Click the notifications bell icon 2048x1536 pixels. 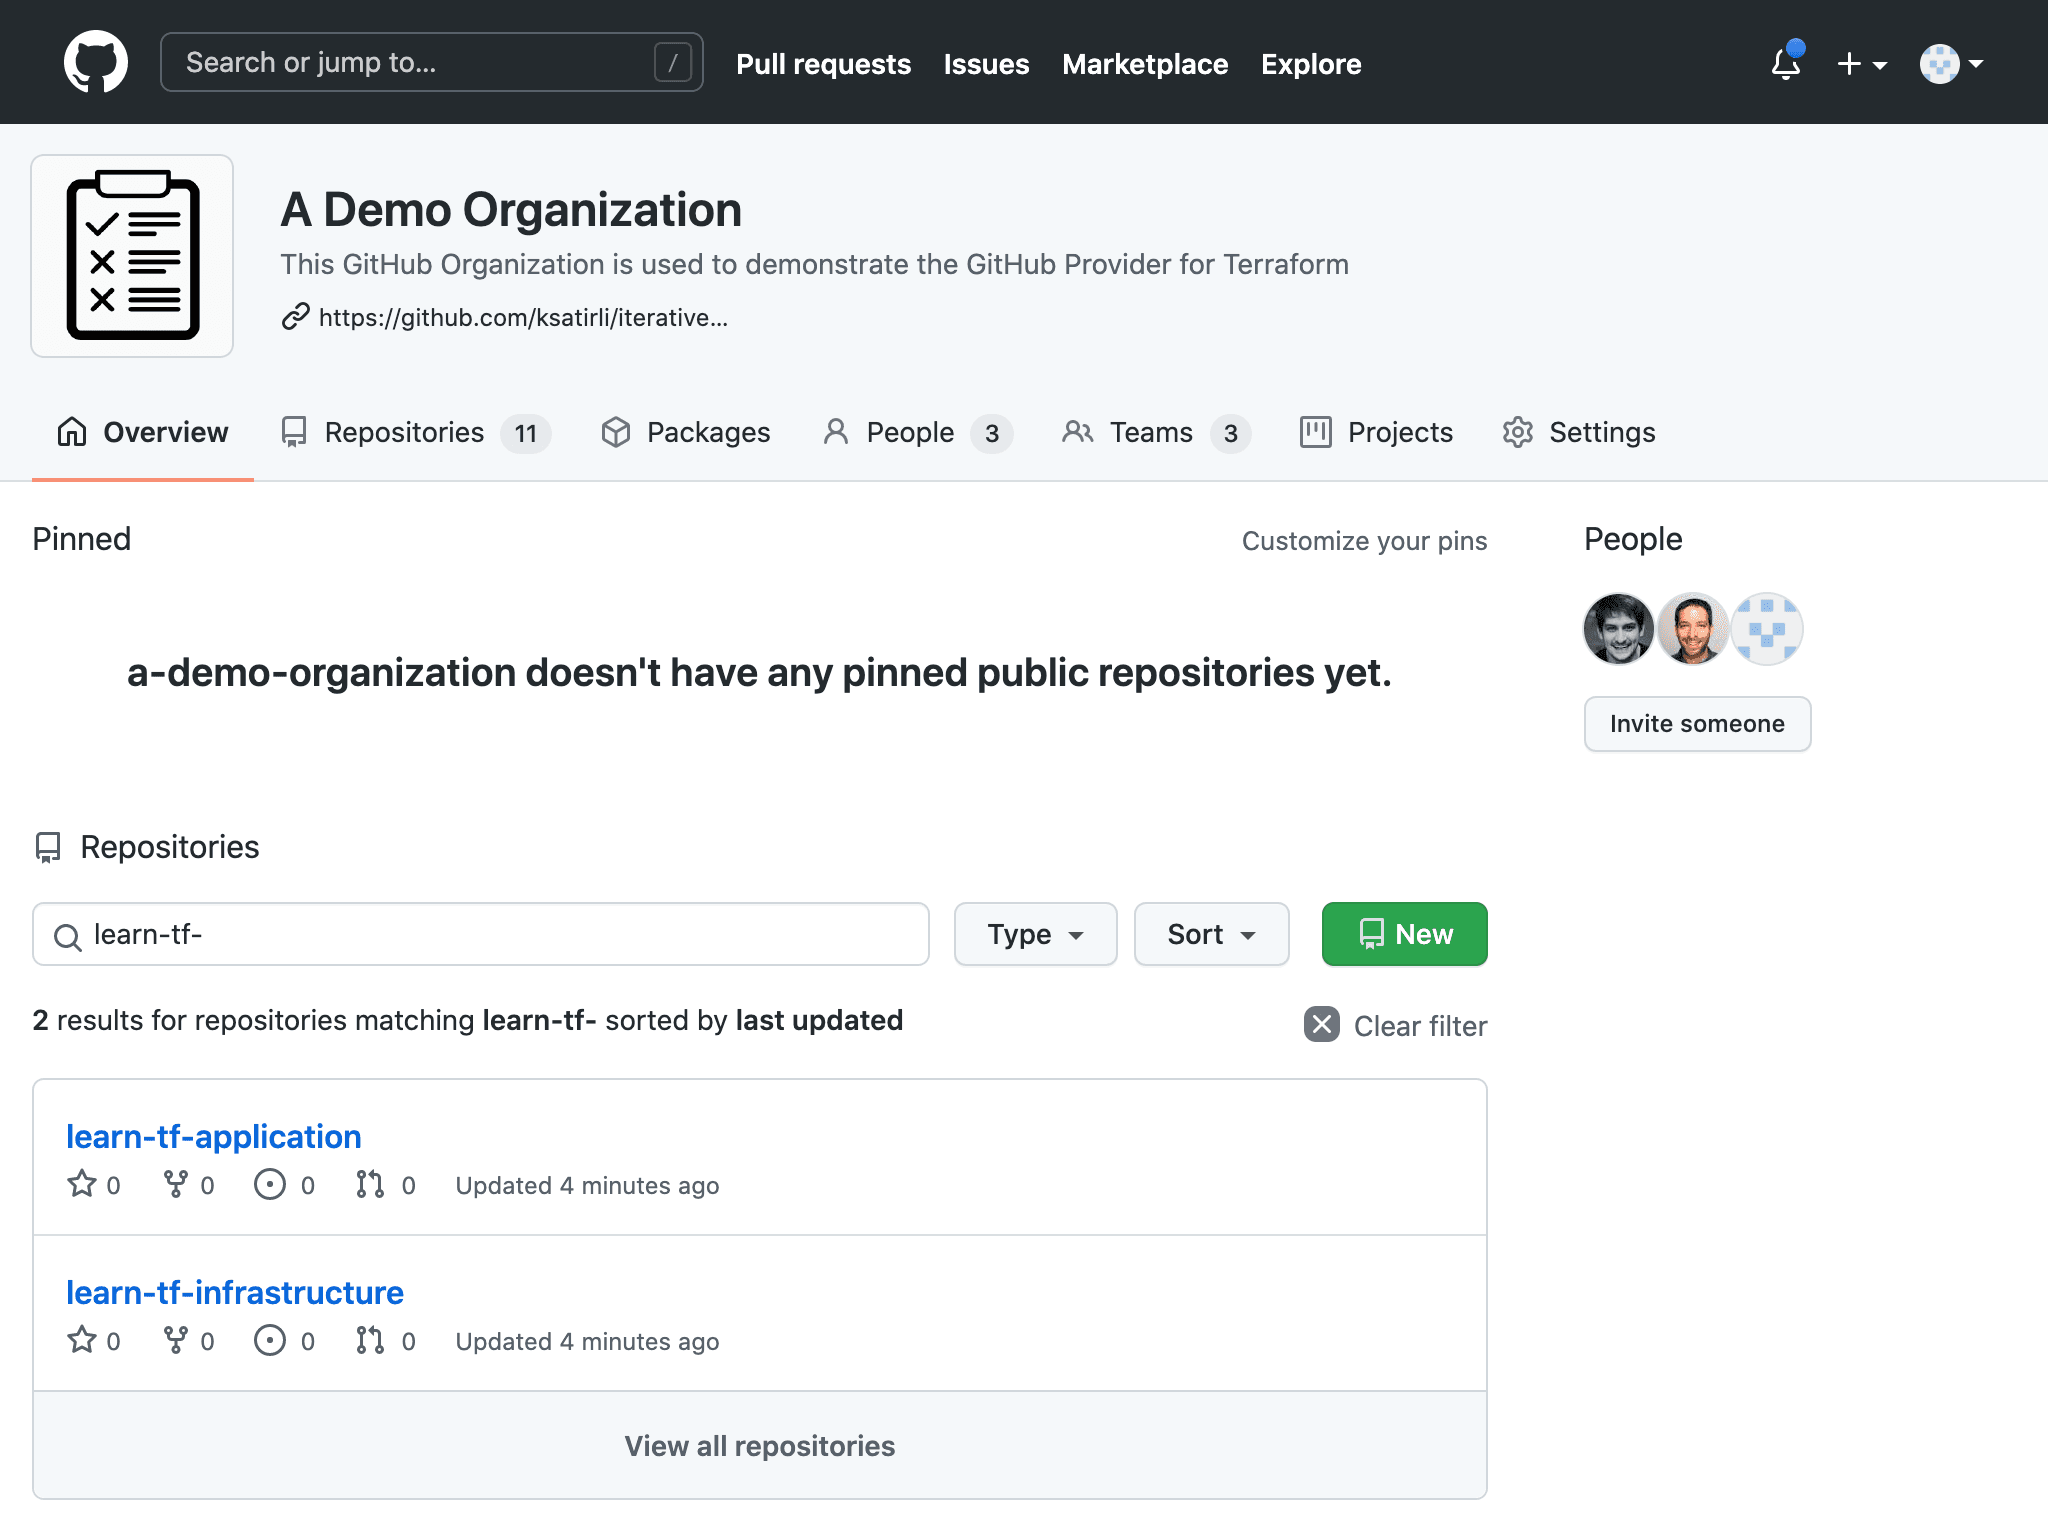pyautogui.click(x=1785, y=65)
